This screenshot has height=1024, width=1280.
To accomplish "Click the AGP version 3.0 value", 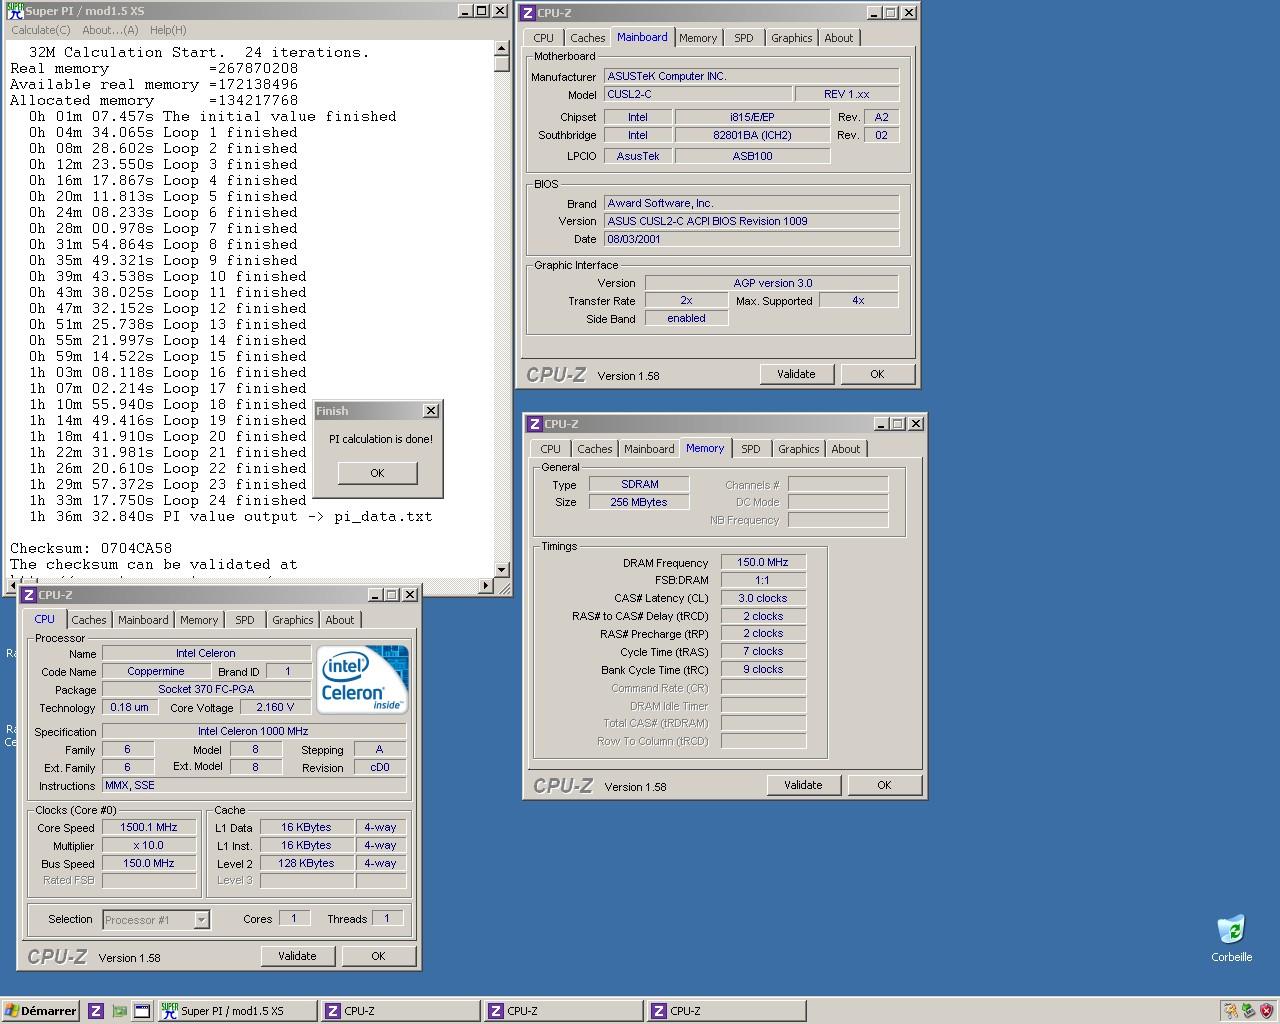I will (x=772, y=283).
